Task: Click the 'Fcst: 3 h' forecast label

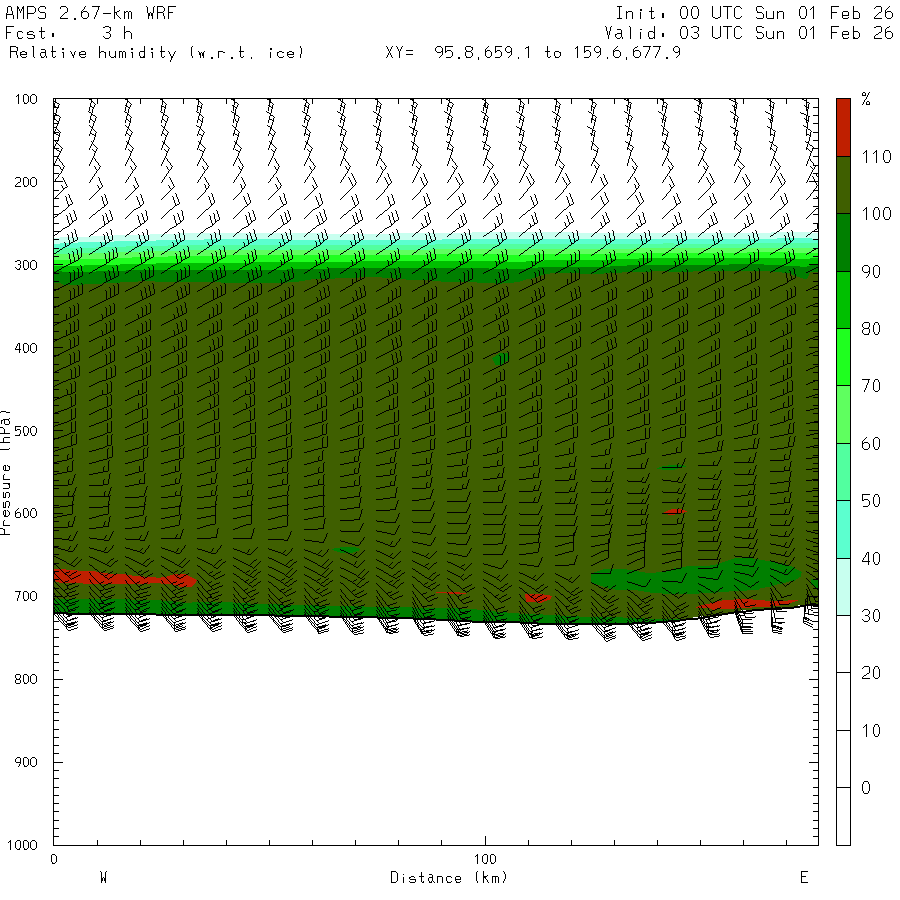Action: click(x=69, y=33)
